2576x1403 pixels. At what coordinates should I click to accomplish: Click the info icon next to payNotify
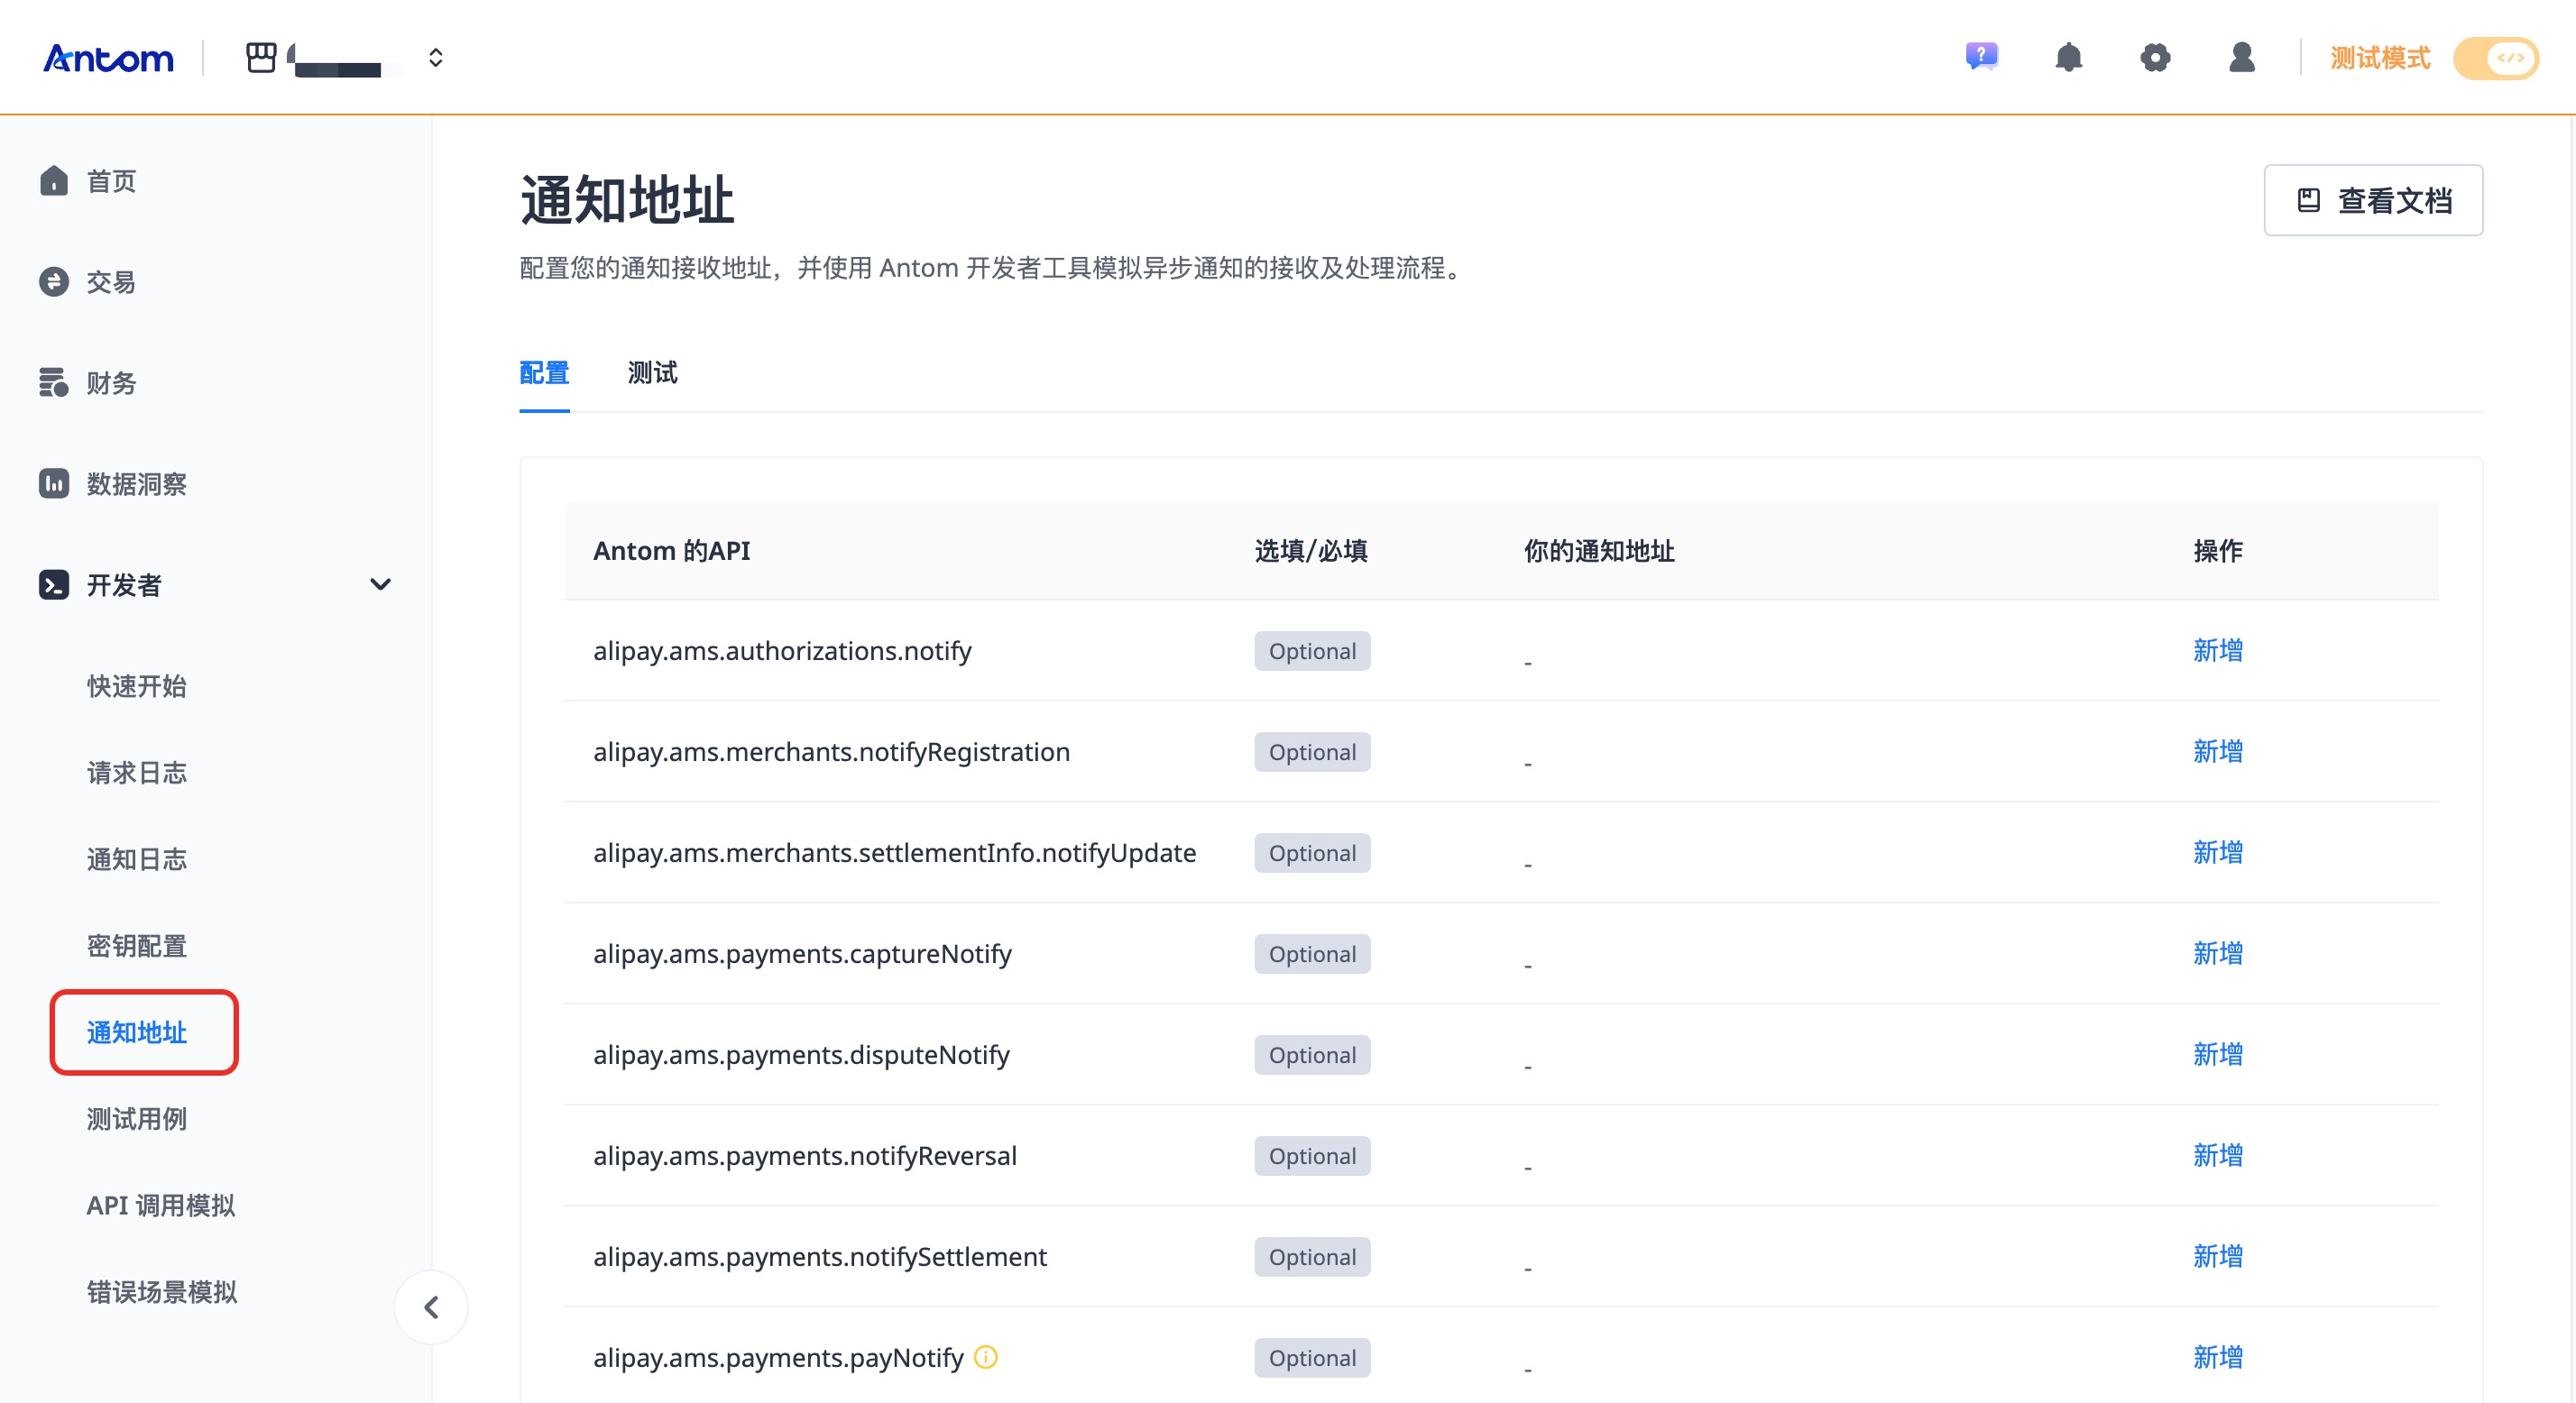(986, 1356)
